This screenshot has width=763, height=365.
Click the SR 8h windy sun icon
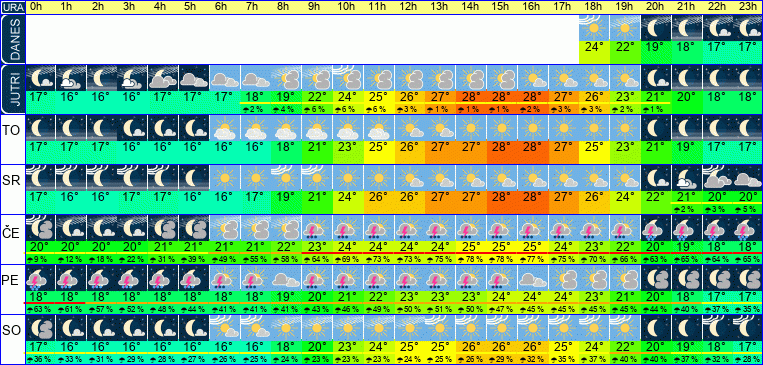point(287,178)
